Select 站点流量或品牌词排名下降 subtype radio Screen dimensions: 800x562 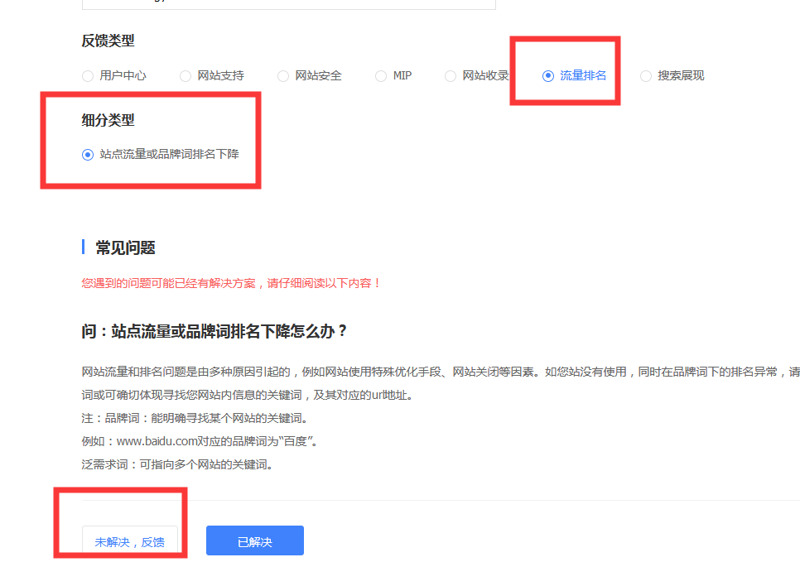[x=88, y=155]
